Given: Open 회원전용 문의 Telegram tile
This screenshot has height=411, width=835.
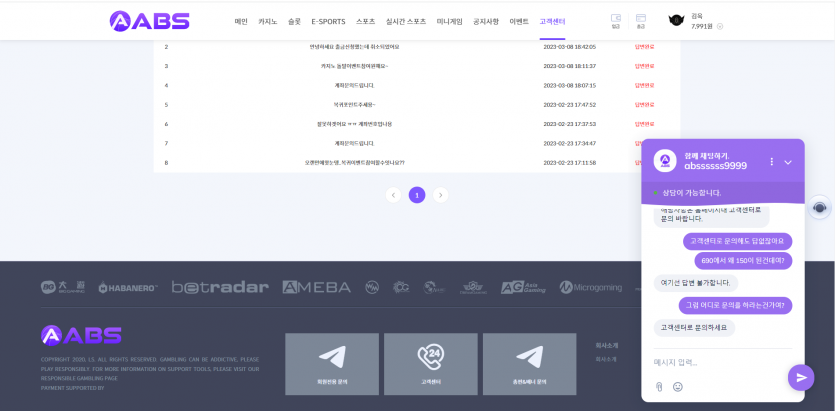Looking at the screenshot, I should (x=332, y=364).
